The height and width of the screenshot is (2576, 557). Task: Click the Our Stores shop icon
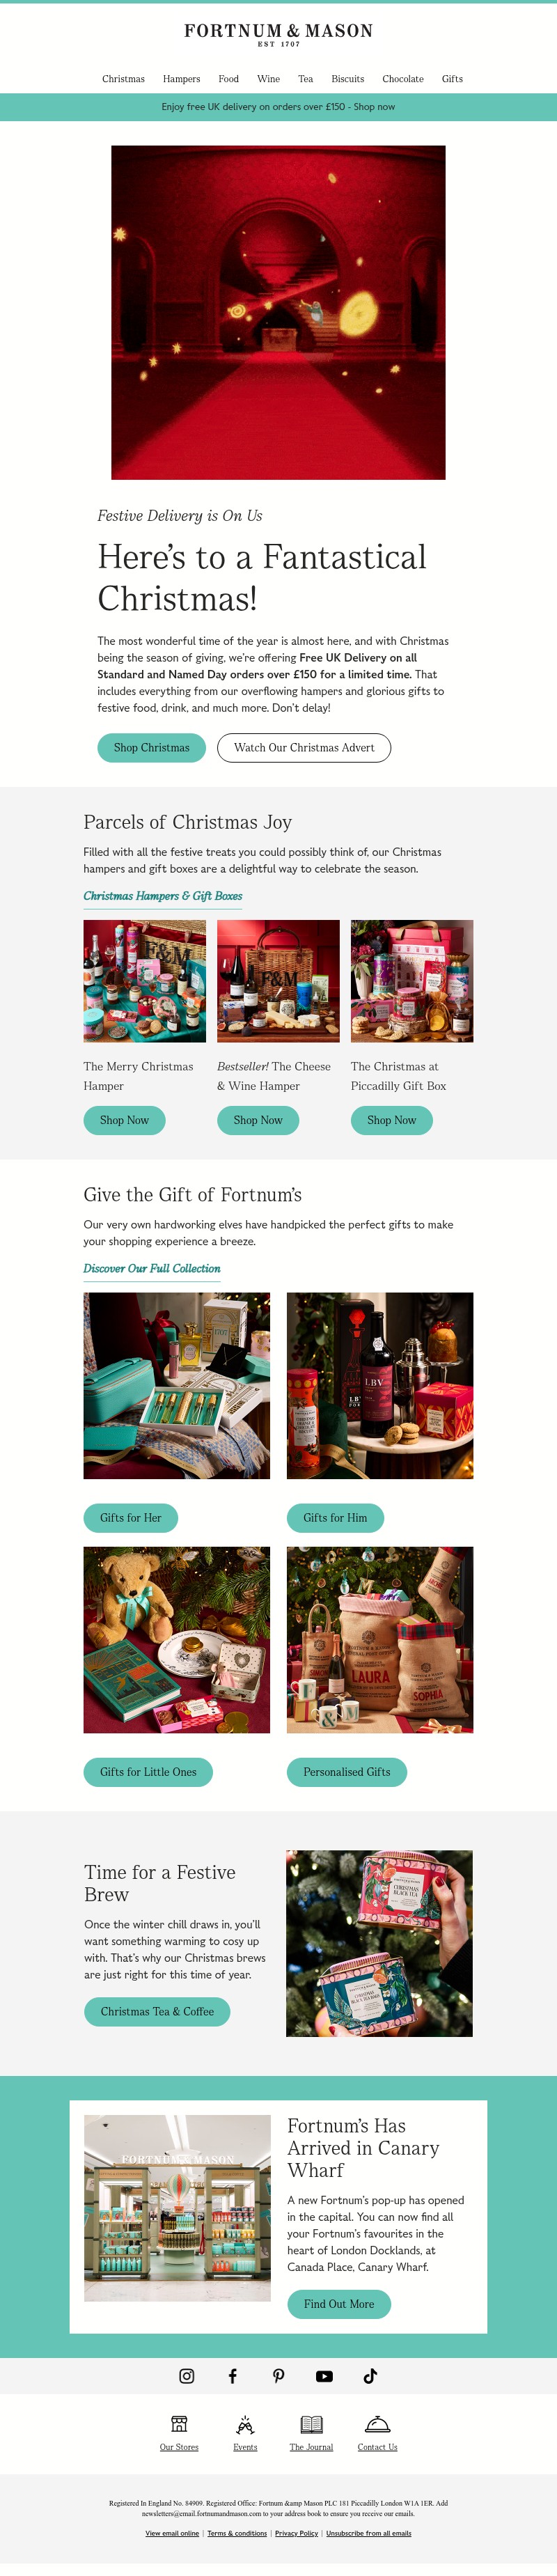click(x=179, y=2423)
